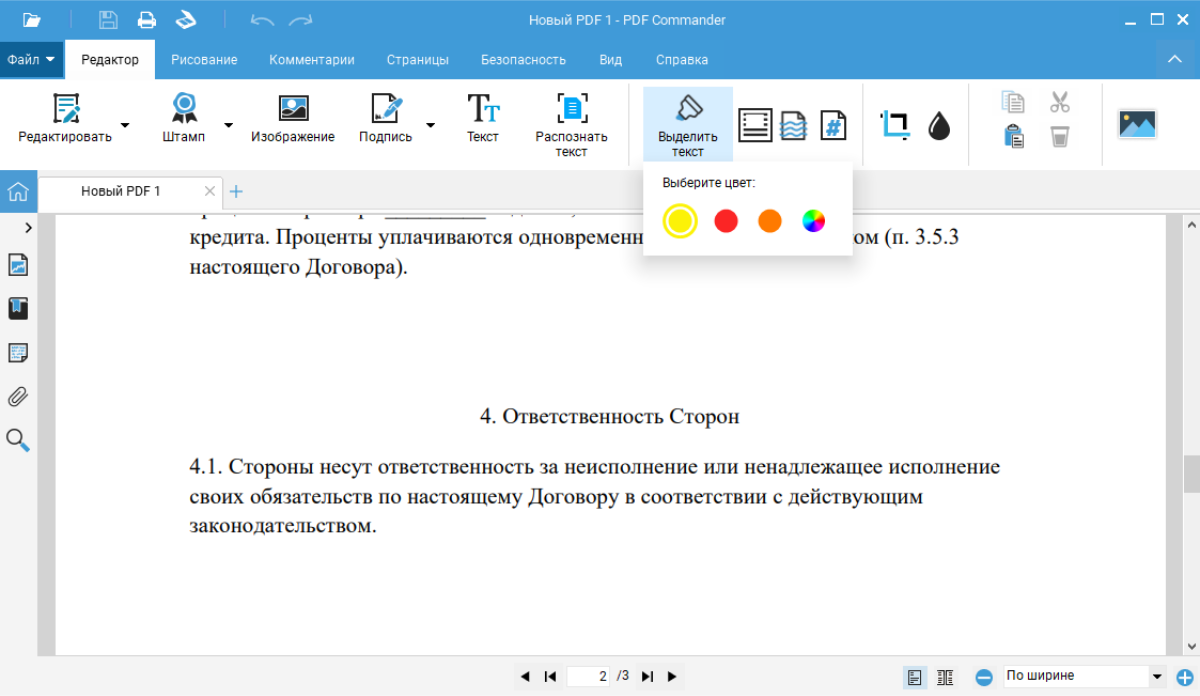Expand the left sidebar with the chevron
The width and height of the screenshot is (1200, 696).
click(28, 228)
